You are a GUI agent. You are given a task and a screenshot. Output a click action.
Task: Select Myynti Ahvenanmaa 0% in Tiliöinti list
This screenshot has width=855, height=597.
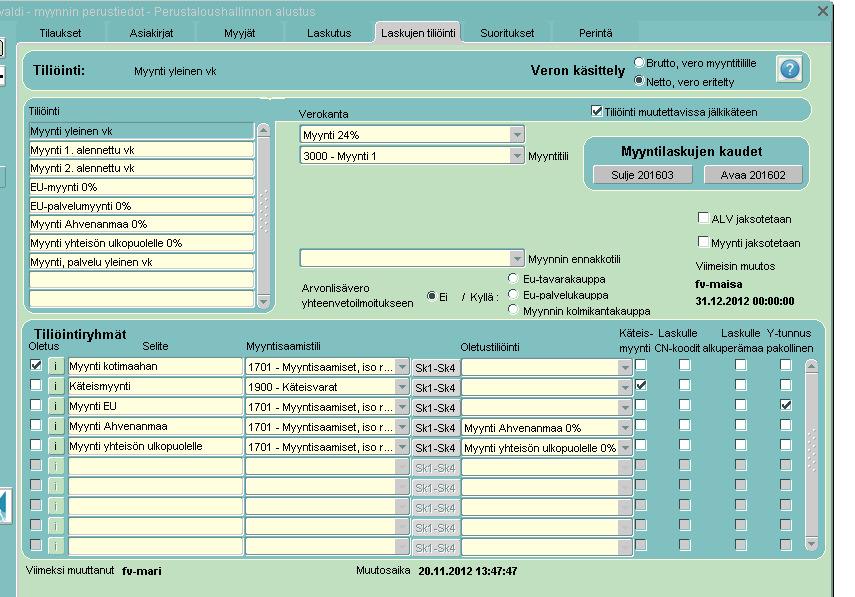click(142, 224)
